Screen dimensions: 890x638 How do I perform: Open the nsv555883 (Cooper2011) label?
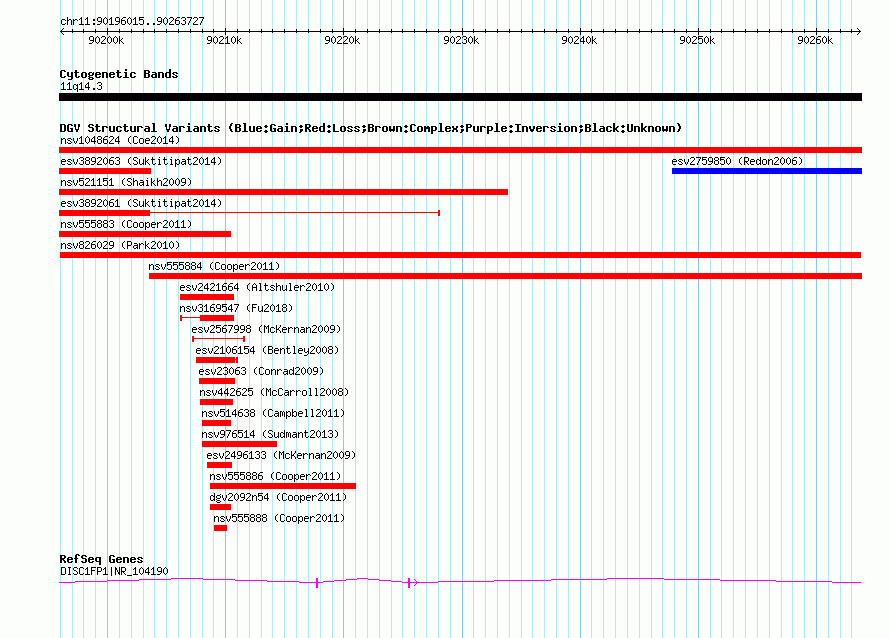click(x=126, y=224)
